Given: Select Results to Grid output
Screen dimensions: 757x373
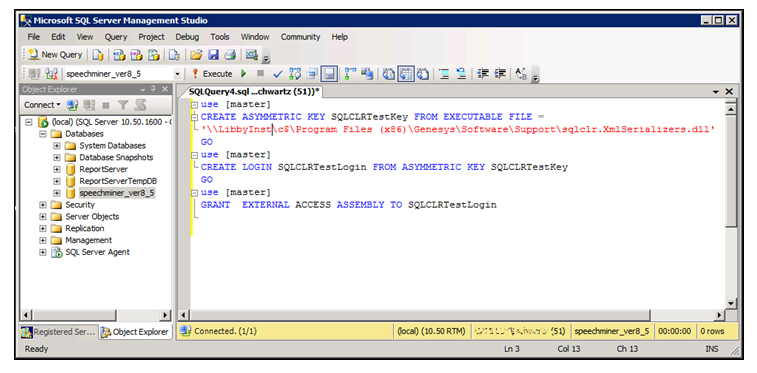Looking at the screenshot, I should coord(406,74).
